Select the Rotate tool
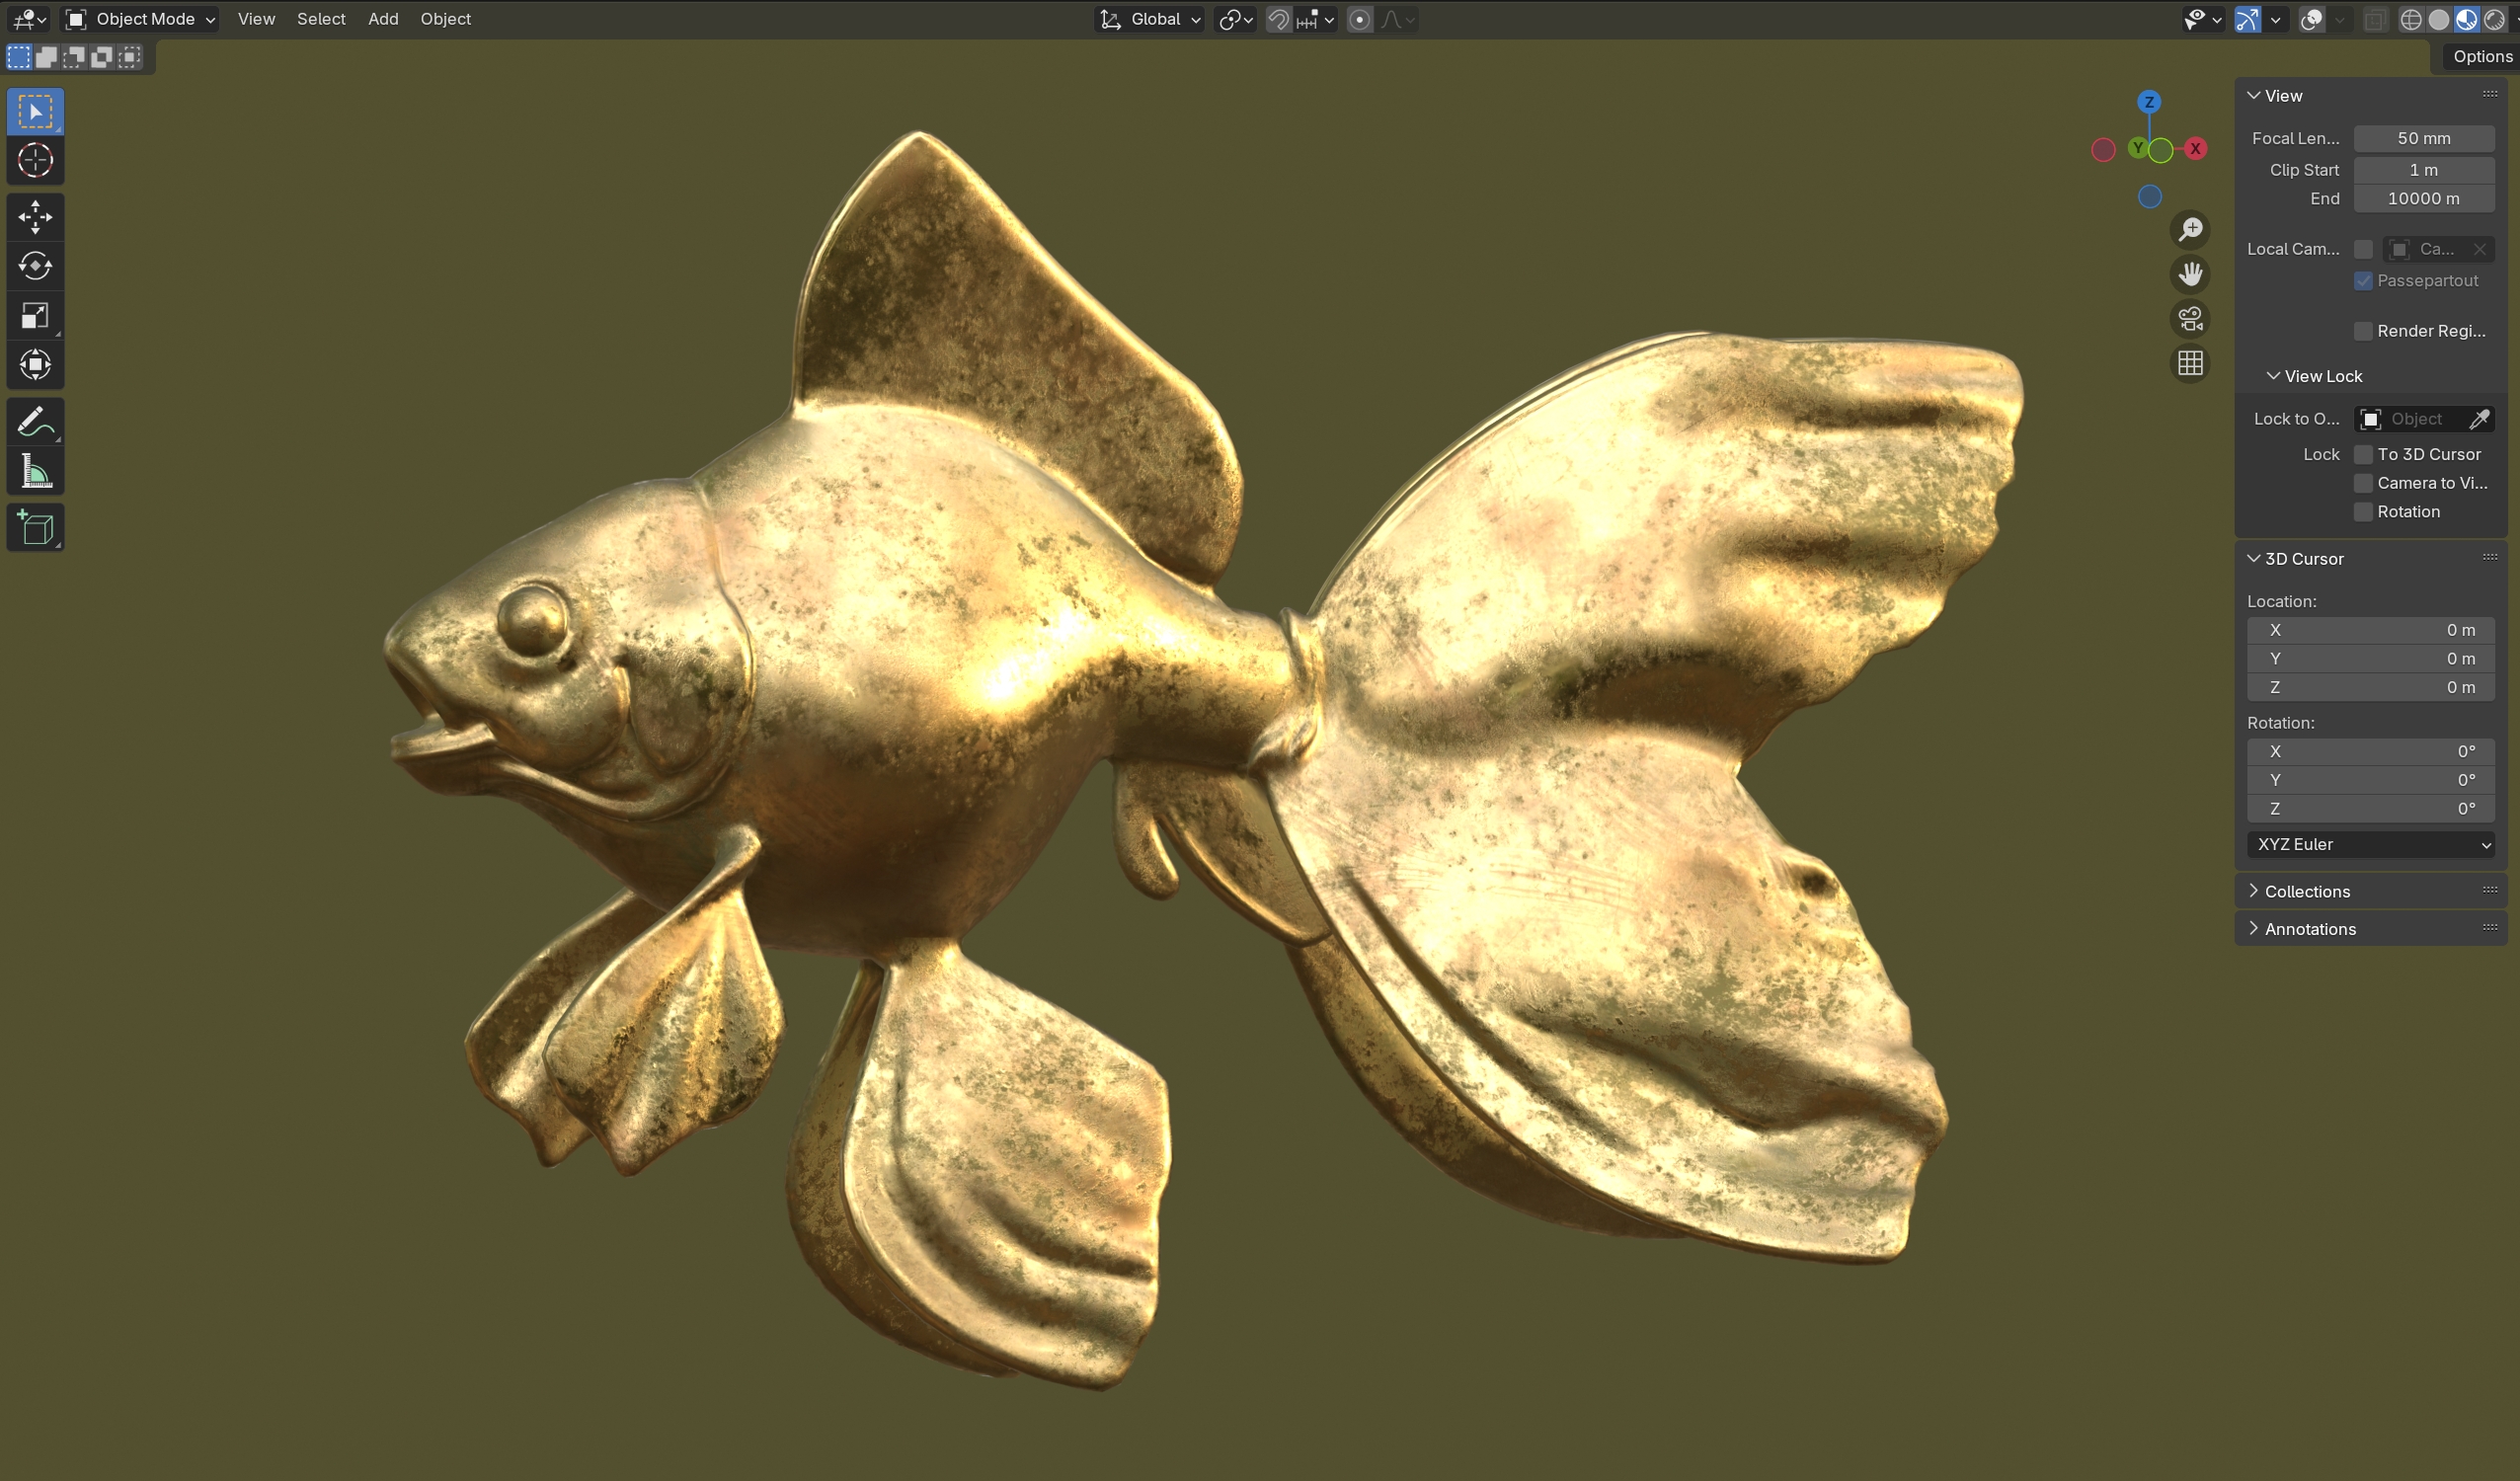 tap(35, 266)
